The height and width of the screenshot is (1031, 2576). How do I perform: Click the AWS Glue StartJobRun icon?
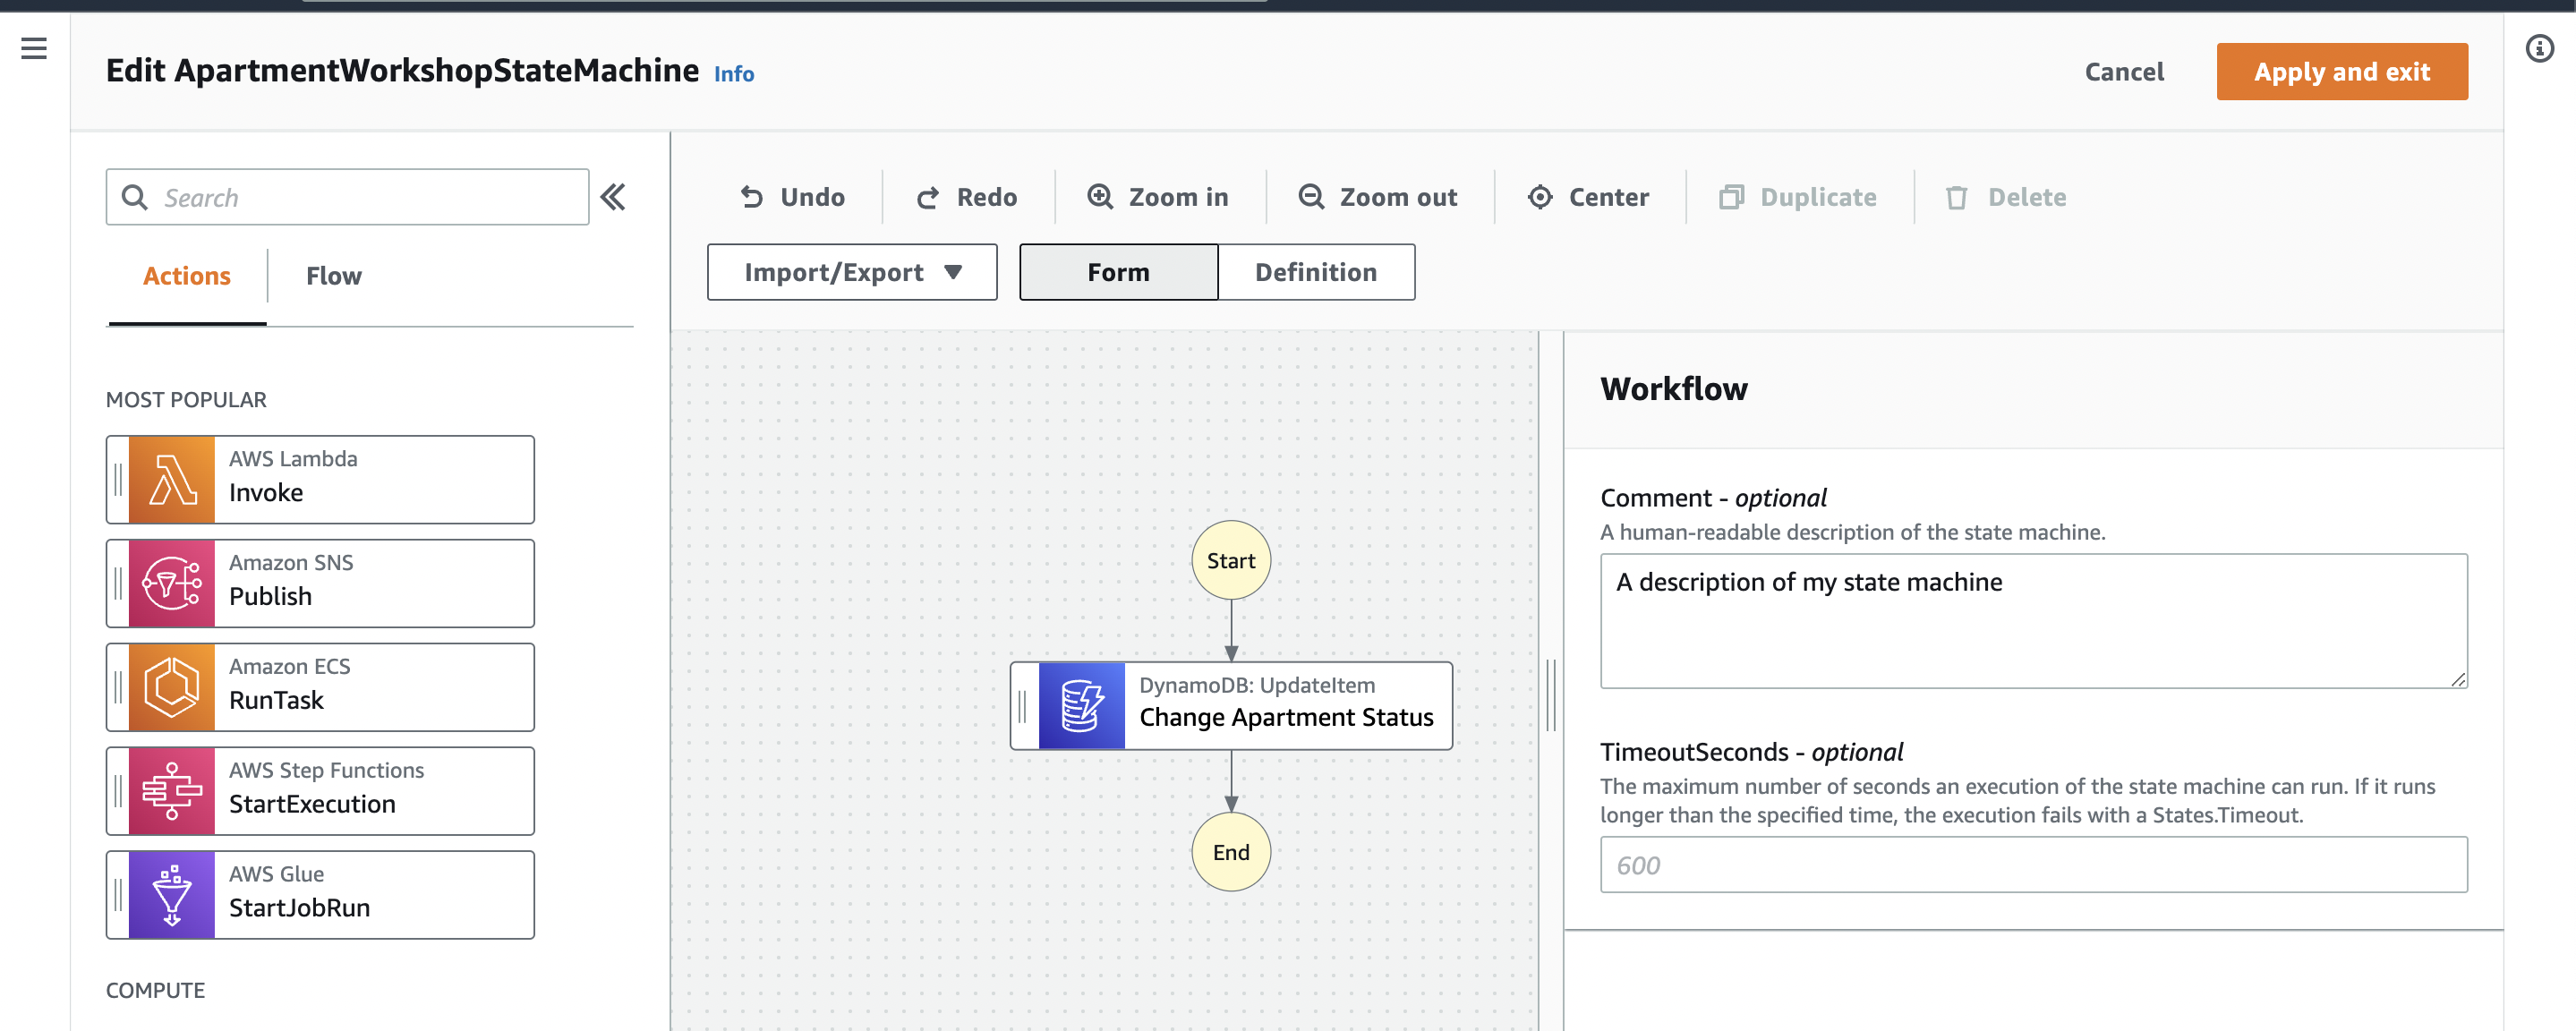pyautogui.click(x=172, y=896)
